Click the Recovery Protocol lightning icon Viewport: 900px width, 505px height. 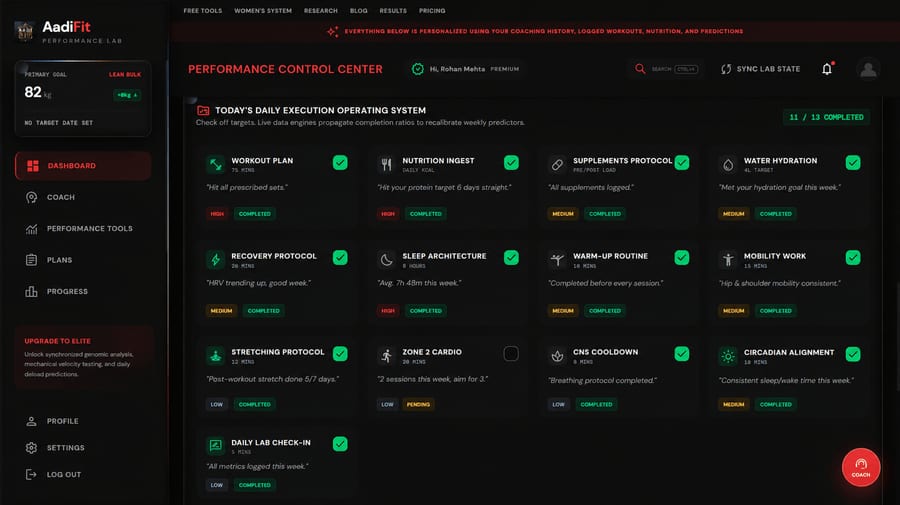[x=215, y=260]
